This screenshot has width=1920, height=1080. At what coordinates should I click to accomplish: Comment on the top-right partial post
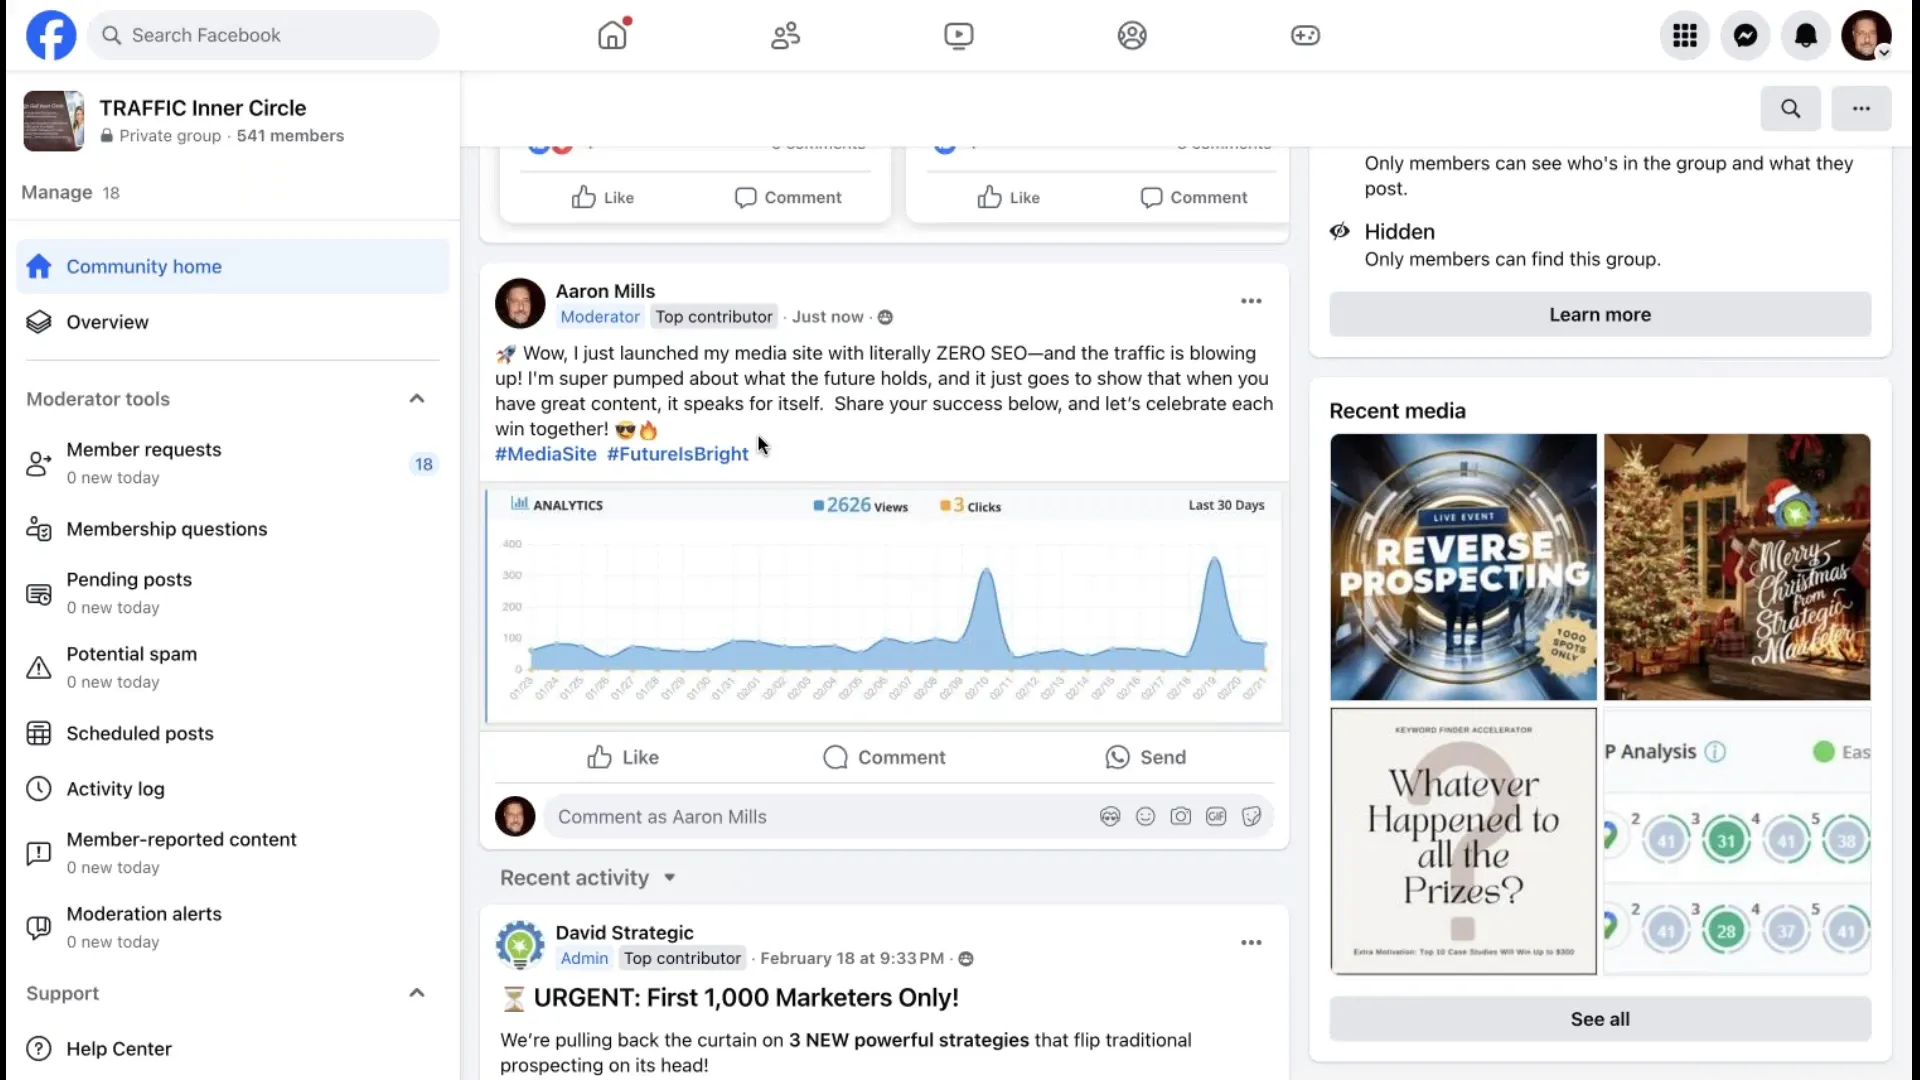coord(1194,198)
